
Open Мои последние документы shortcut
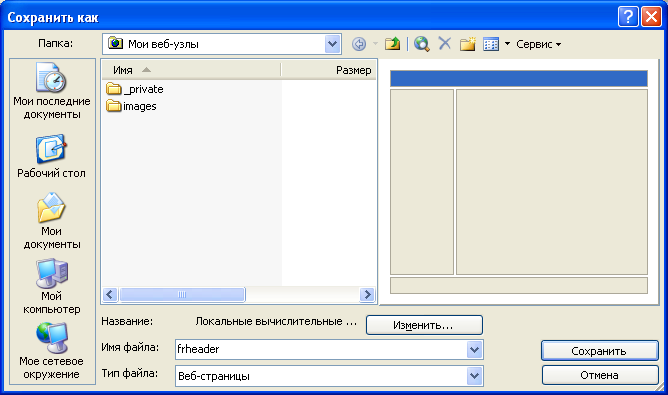coord(52,92)
